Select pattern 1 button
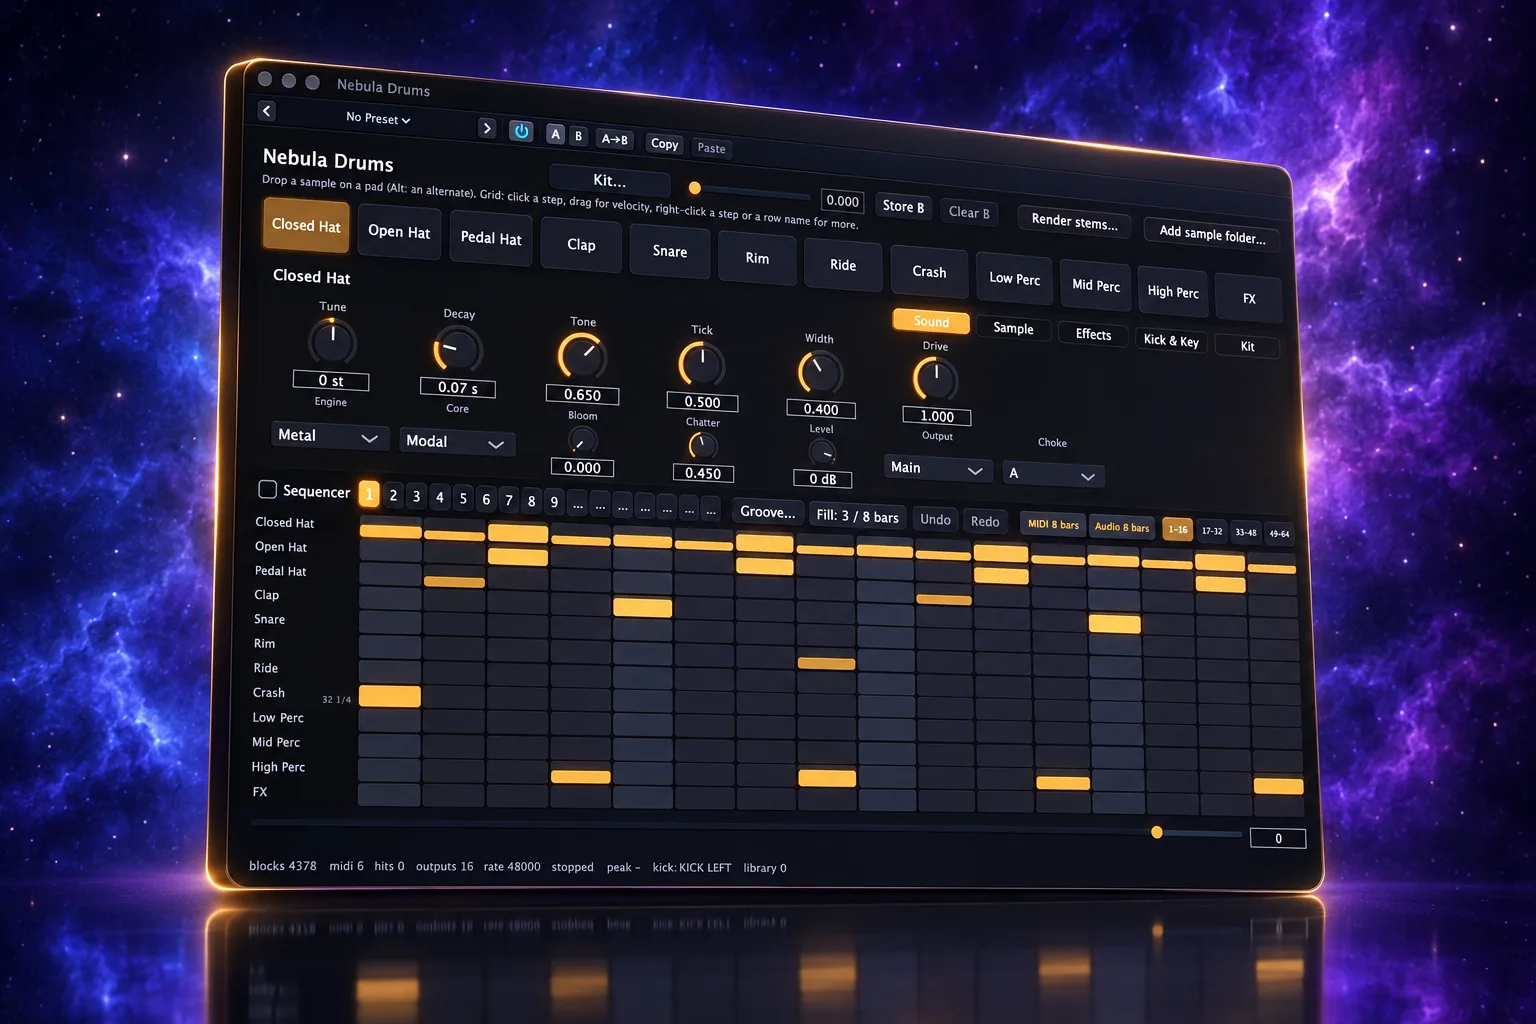 pyautogui.click(x=369, y=494)
